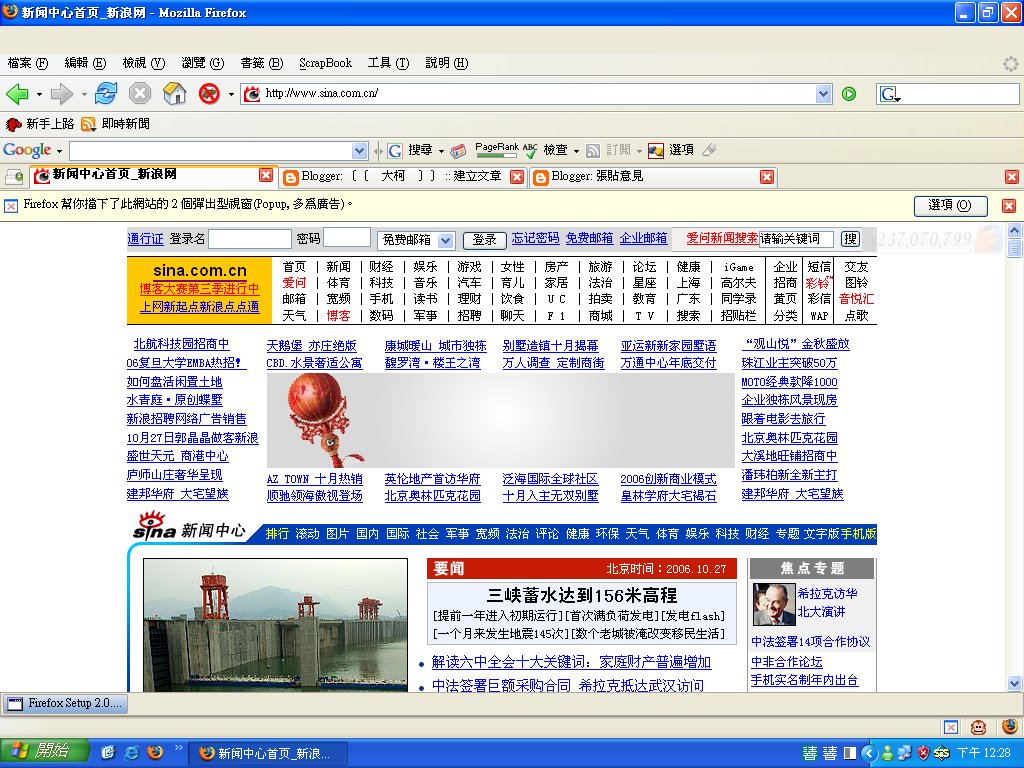Click the 登录 login button
The image size is (1024, 768).
485,240
